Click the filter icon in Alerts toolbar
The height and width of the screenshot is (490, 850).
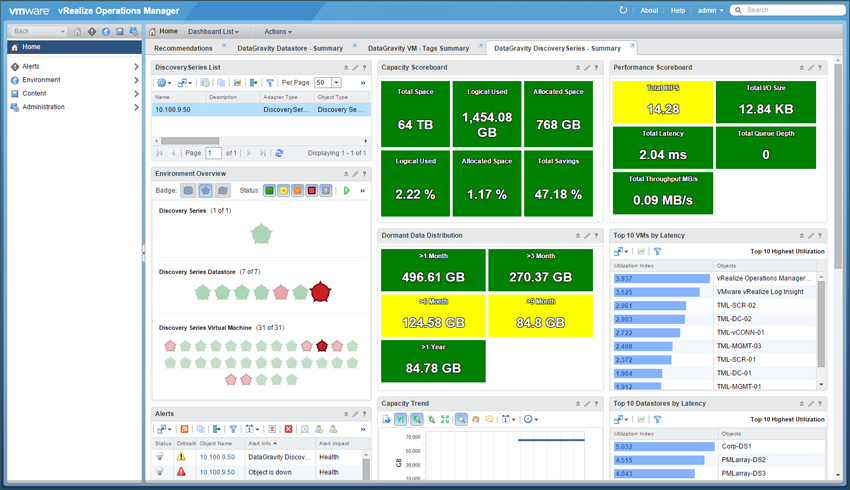click(x=233, y=429)
